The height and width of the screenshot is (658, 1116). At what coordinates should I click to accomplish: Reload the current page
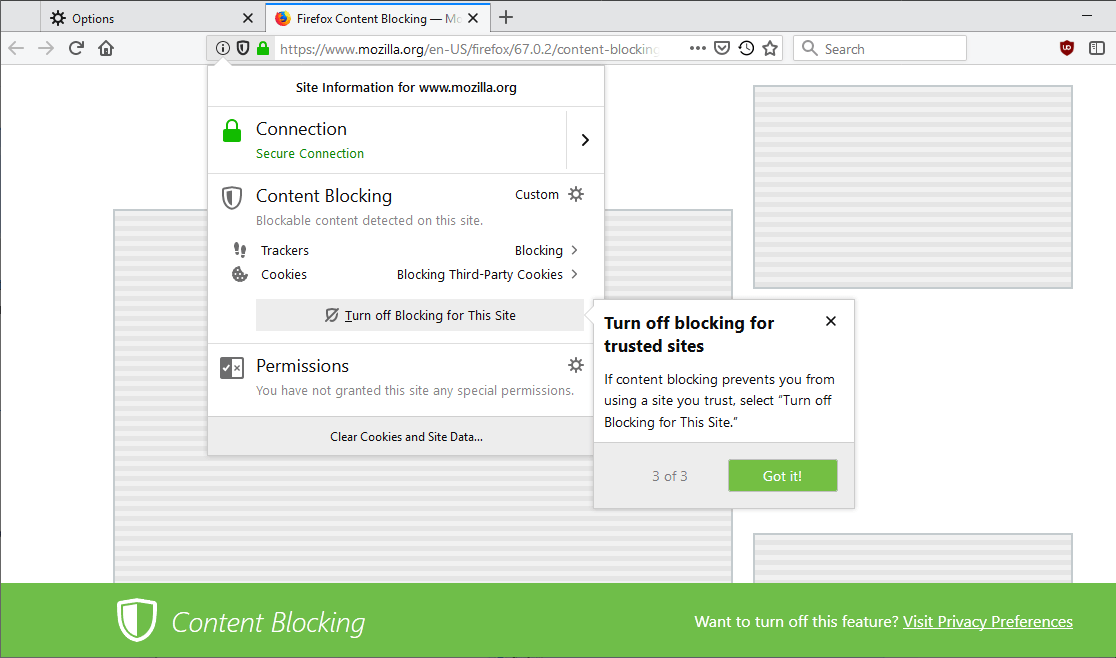[x=76, y=48]
